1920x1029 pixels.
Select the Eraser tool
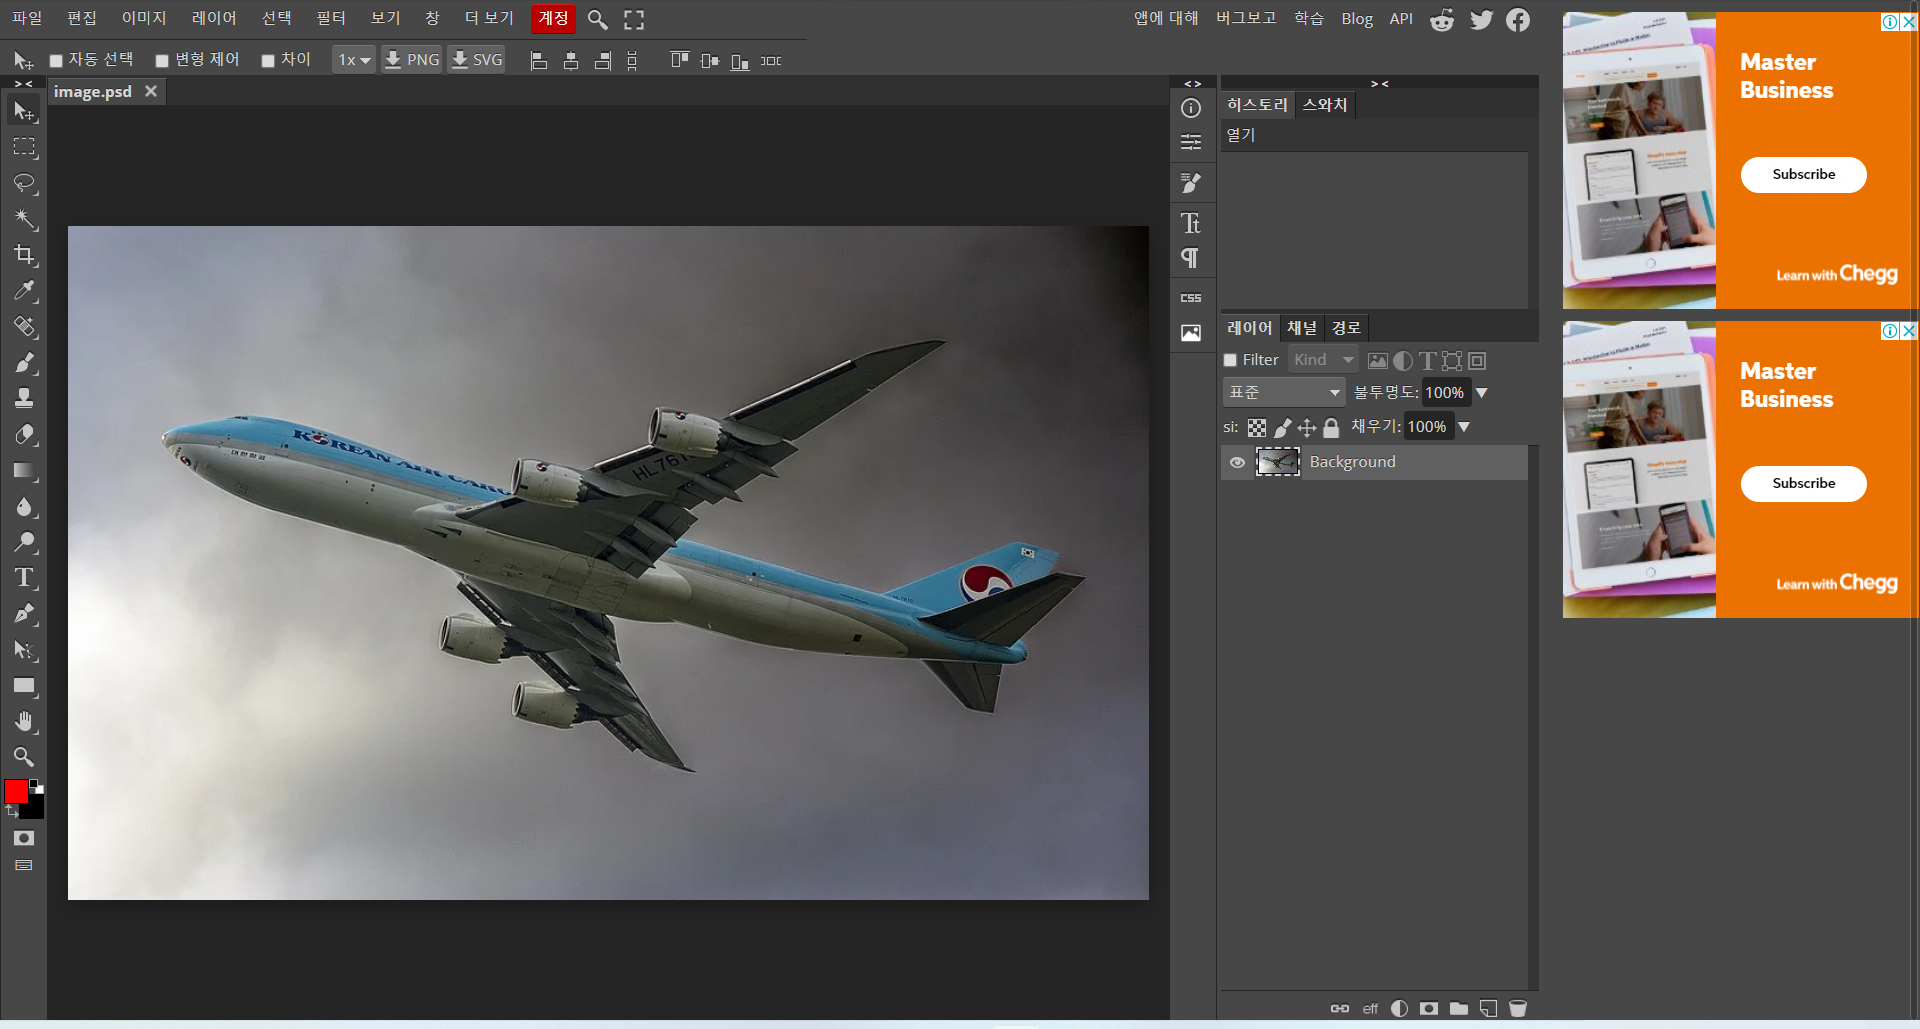tap(24, 435)
